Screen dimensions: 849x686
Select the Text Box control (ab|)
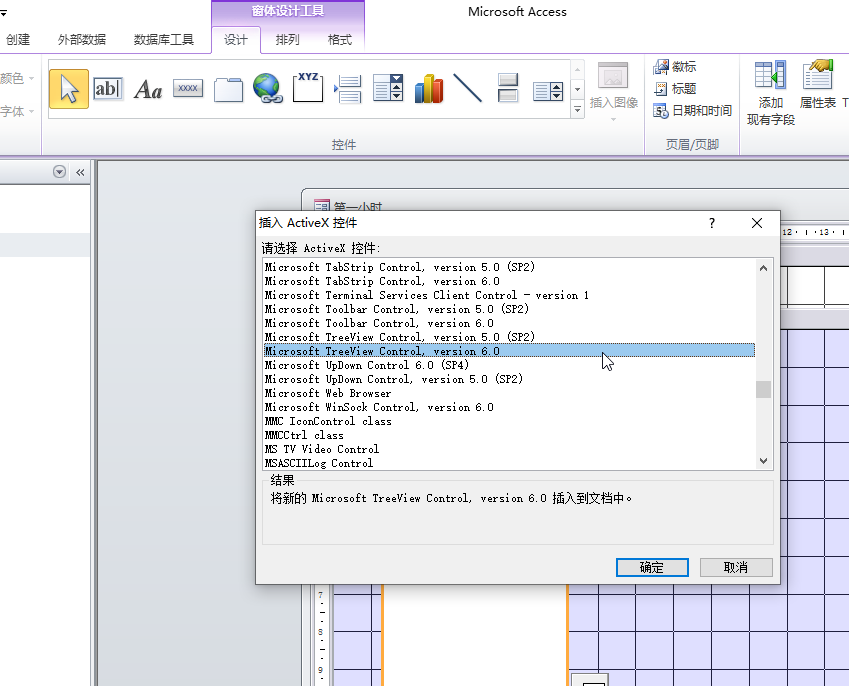coord(108,89)
